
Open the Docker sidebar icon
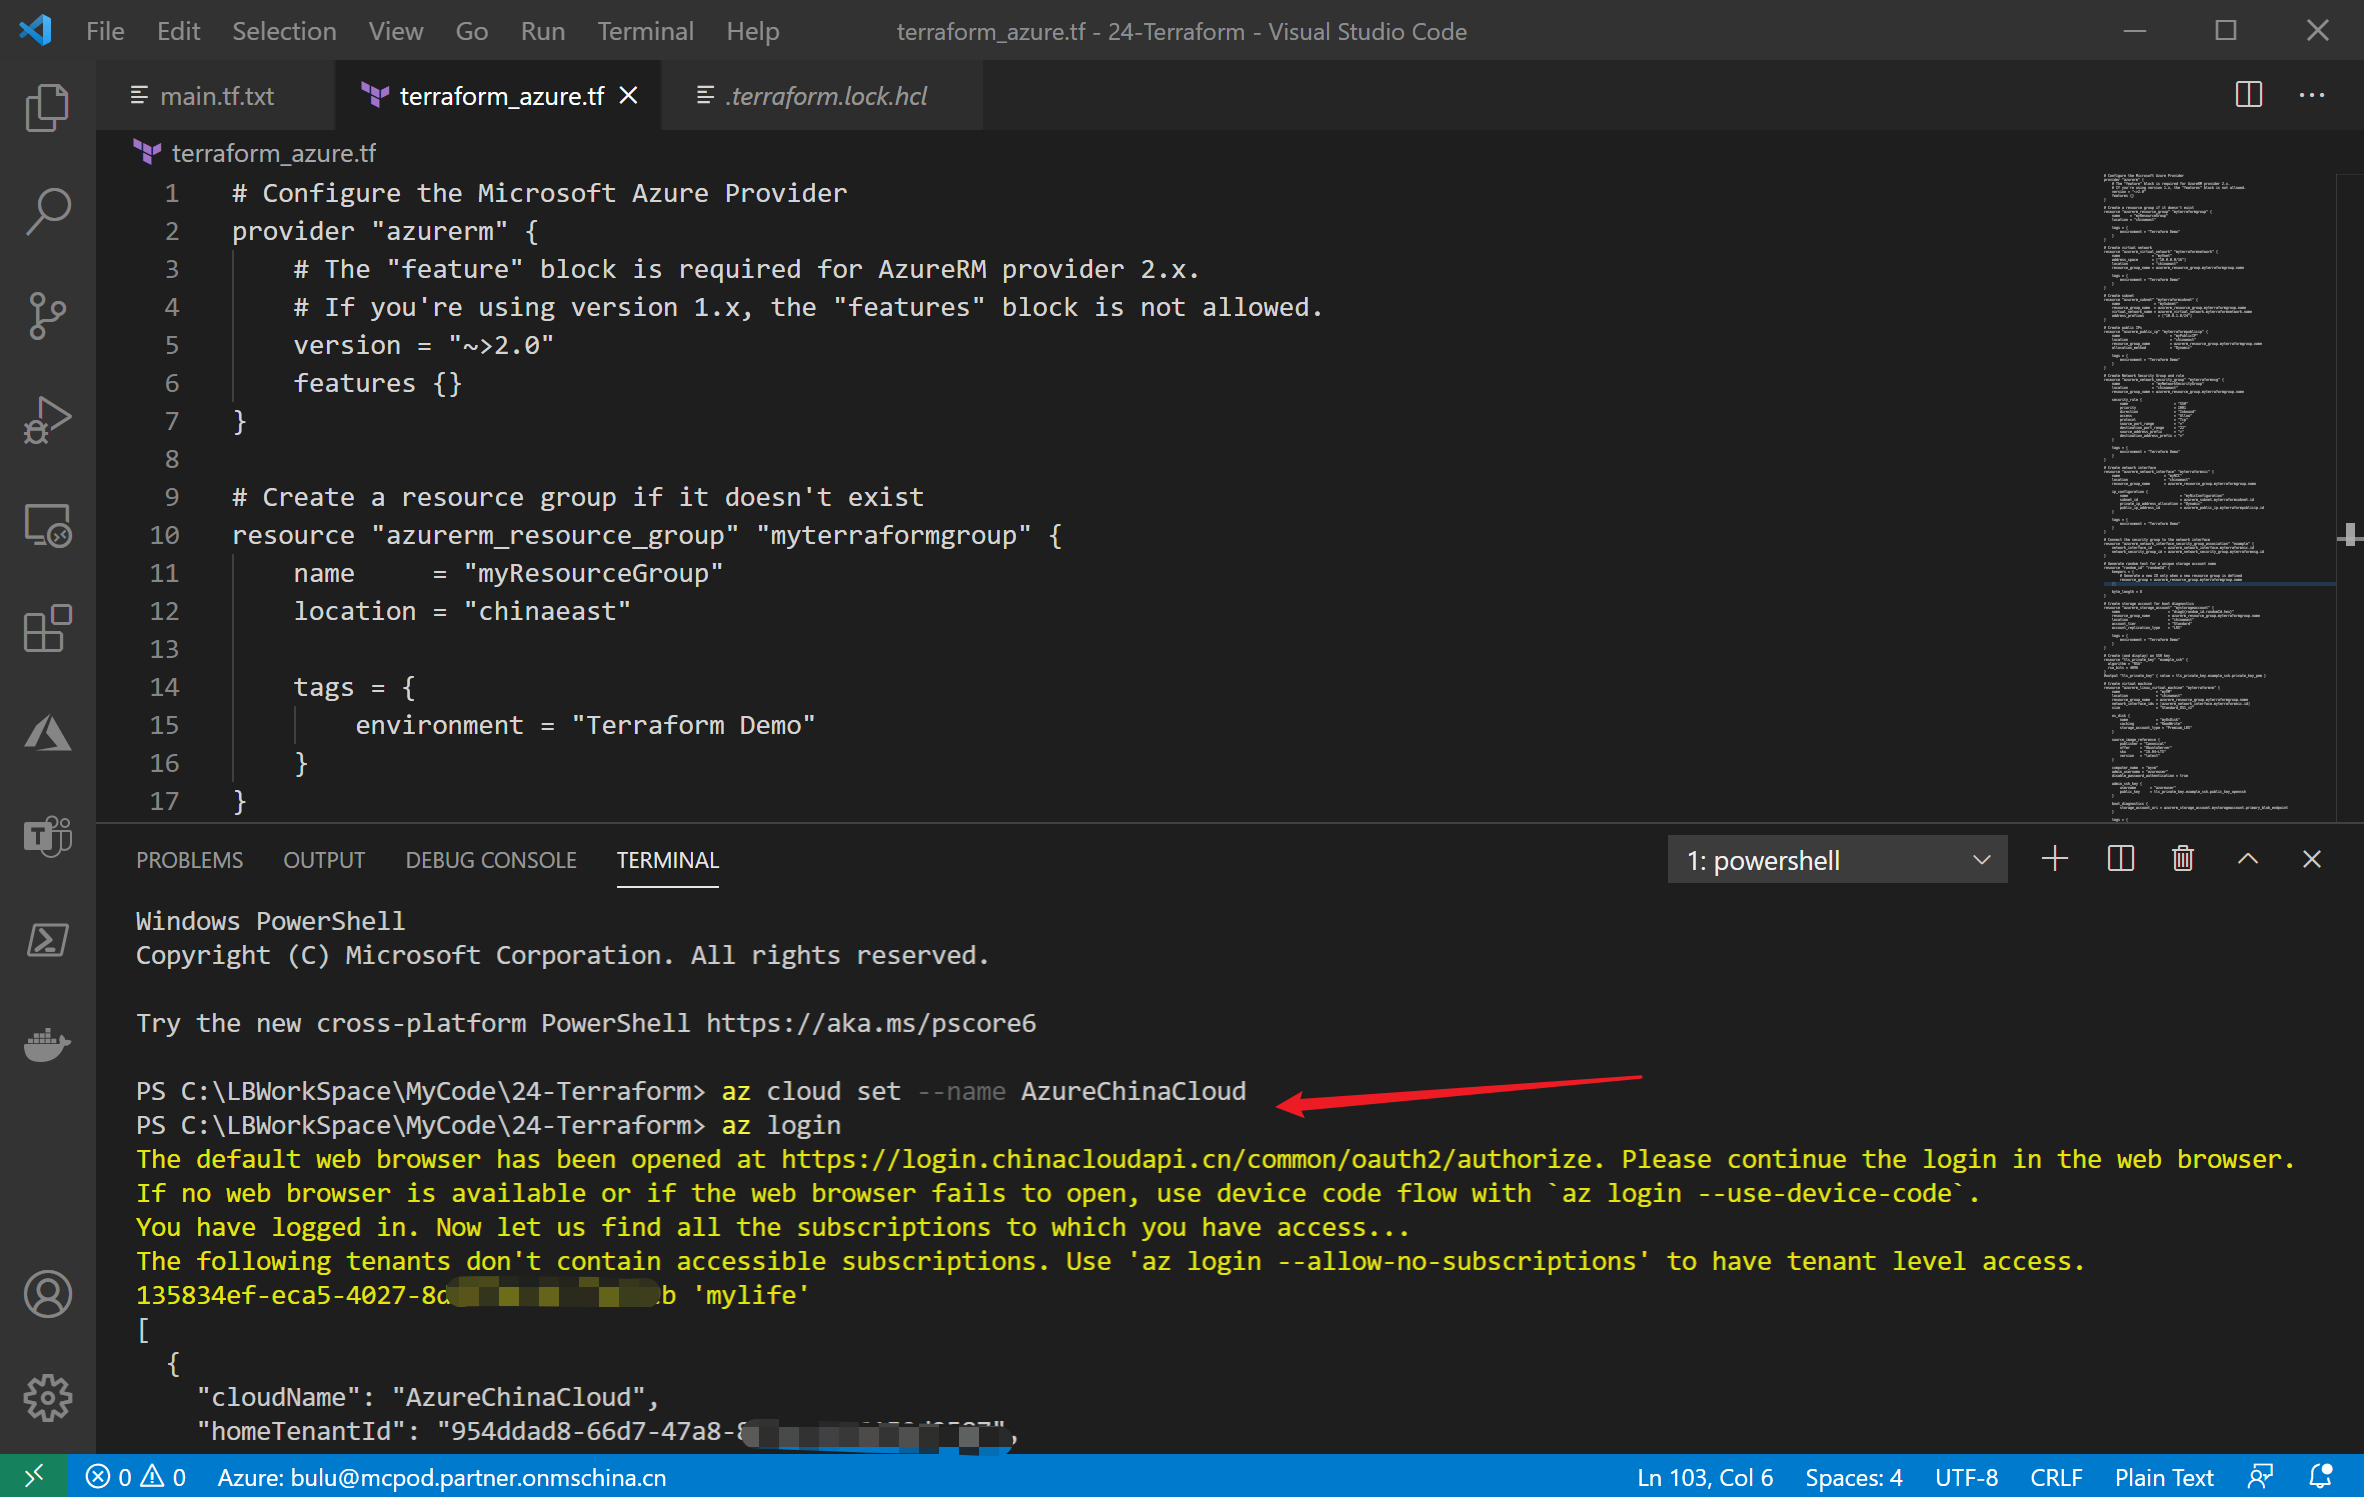[47, 1045]
